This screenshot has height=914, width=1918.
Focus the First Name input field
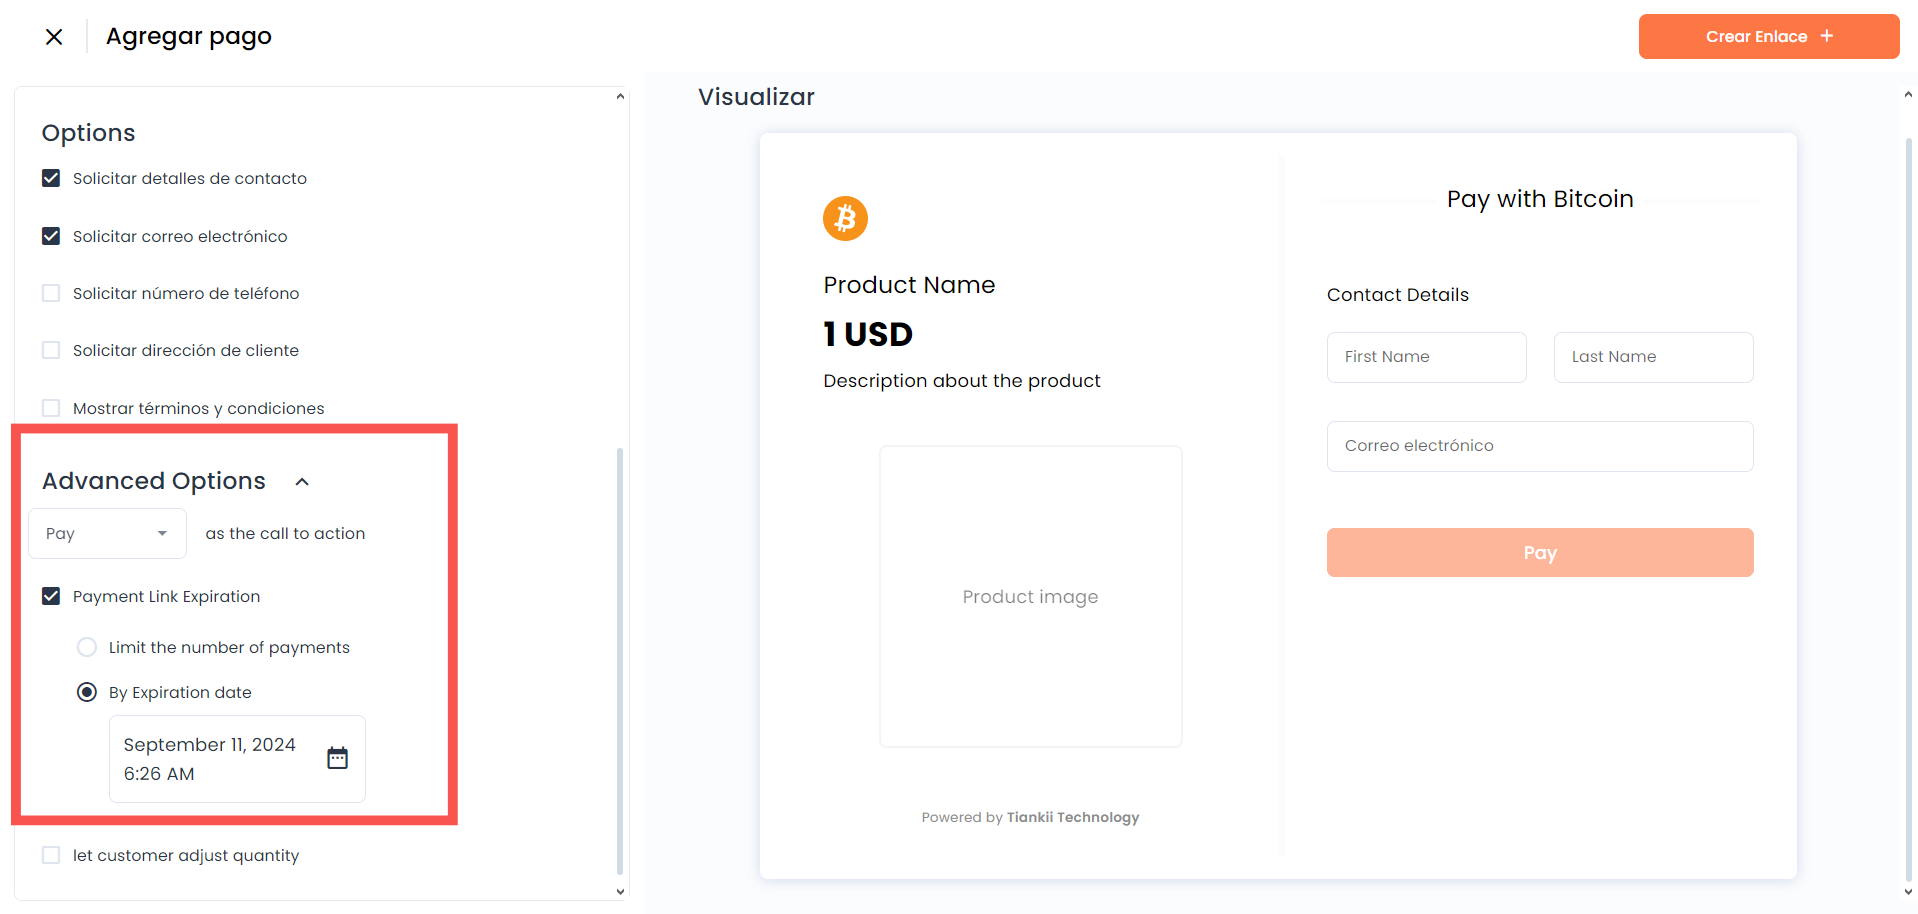1427,357
